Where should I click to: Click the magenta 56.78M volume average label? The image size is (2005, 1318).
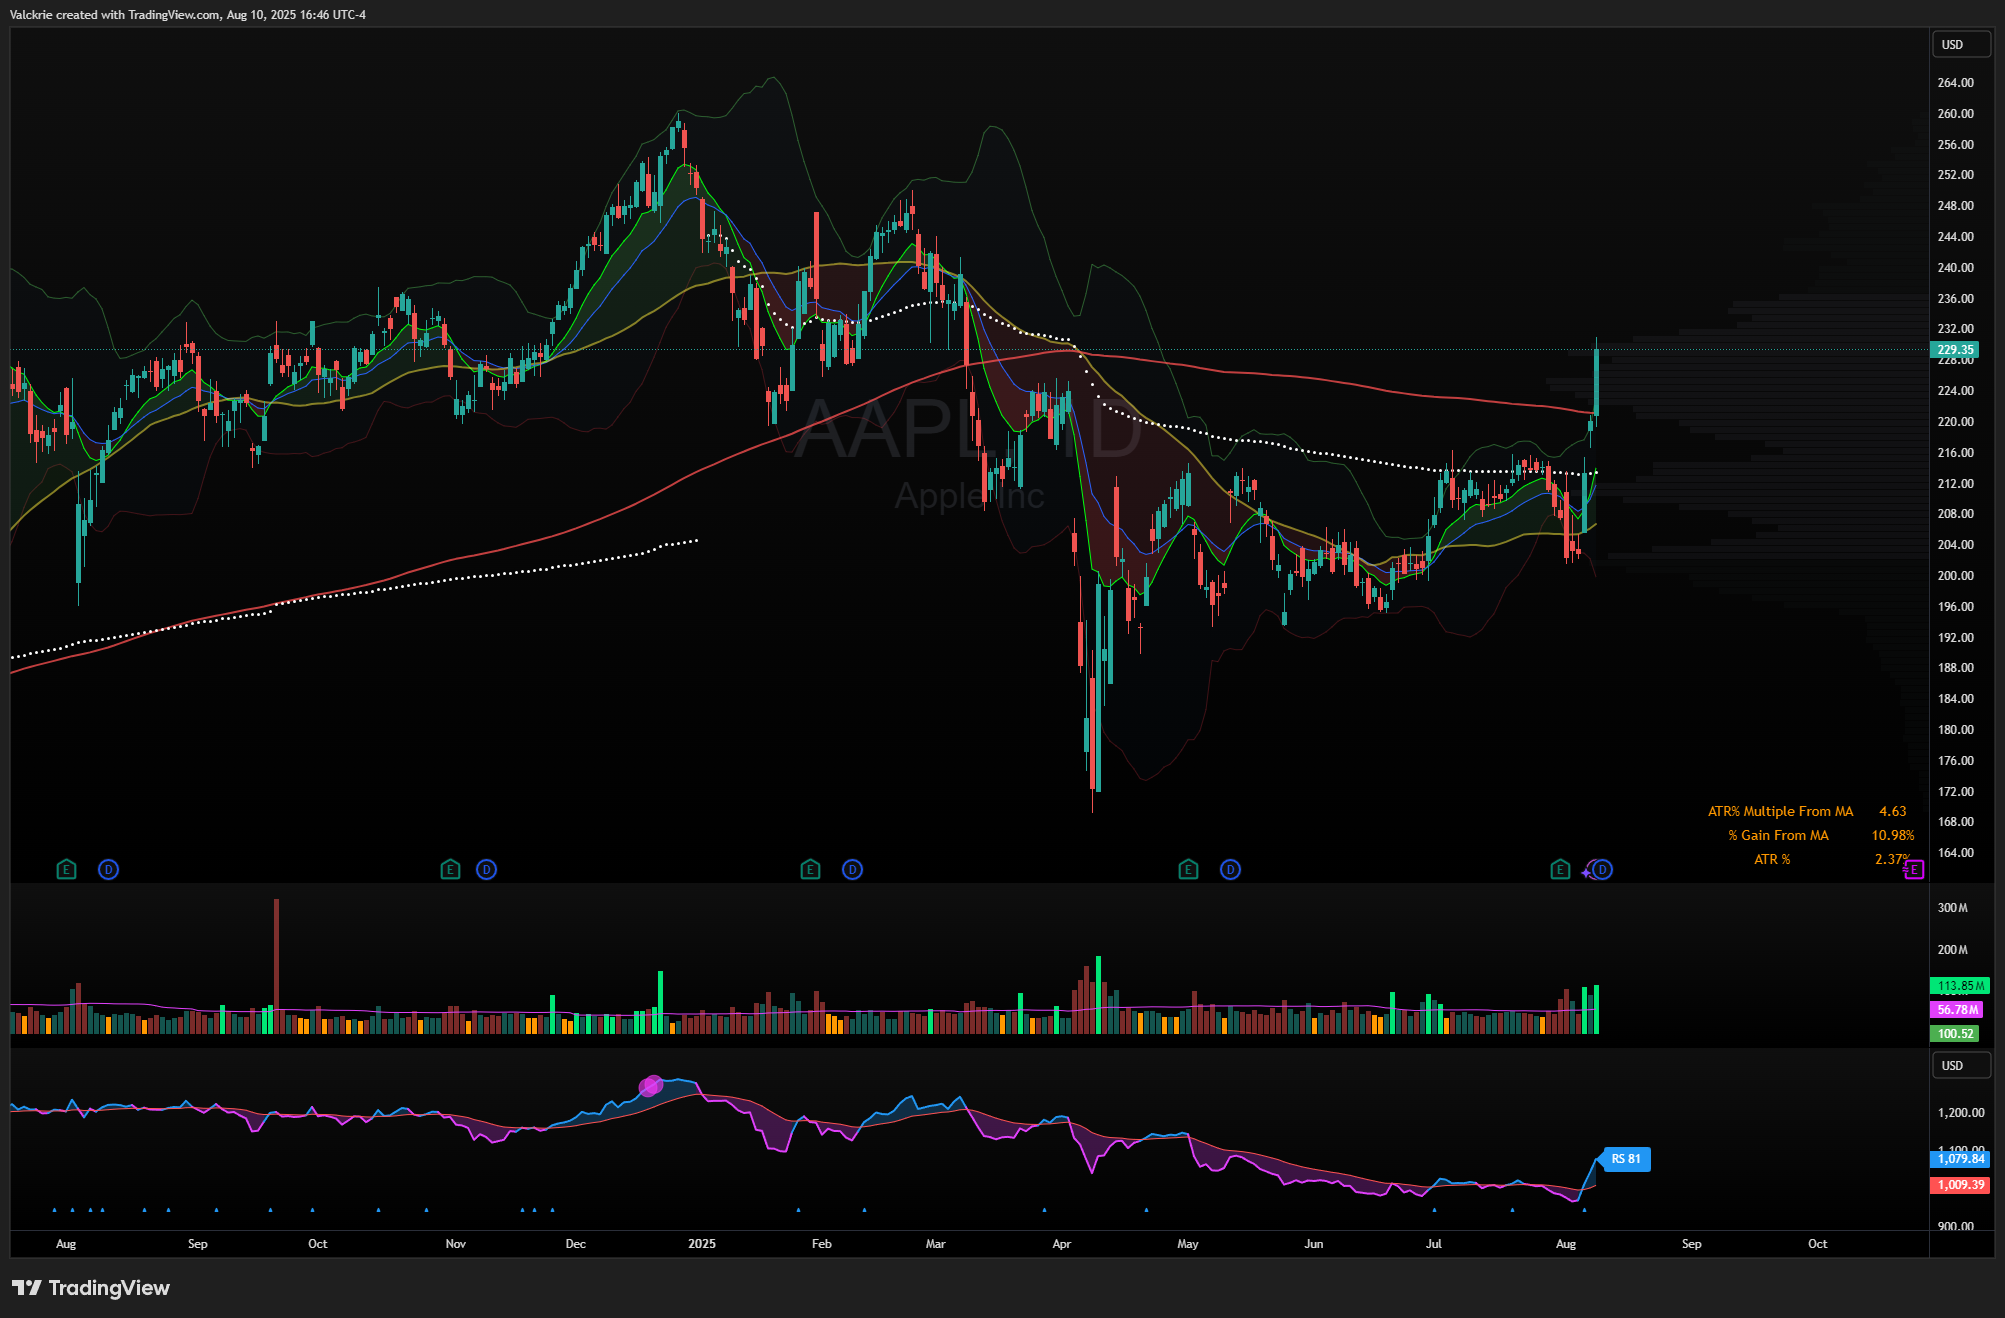click(1957, 1010)
